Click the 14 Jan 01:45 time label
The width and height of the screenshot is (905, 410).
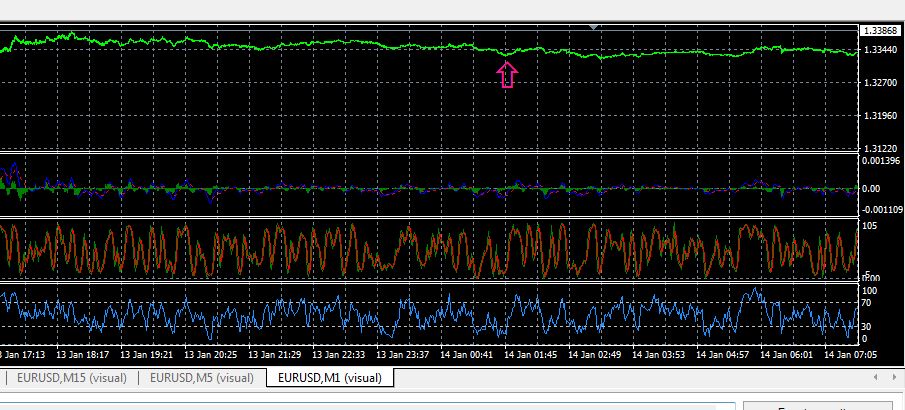tap(530, 355)
